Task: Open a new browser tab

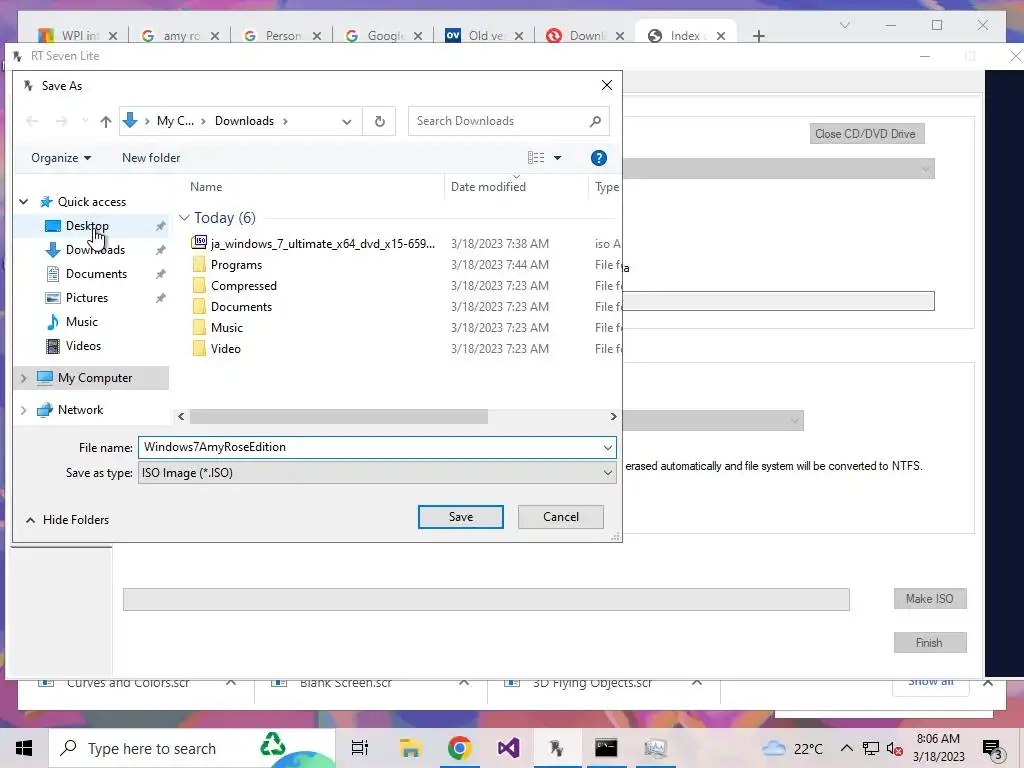Action: tap(758, 36)
